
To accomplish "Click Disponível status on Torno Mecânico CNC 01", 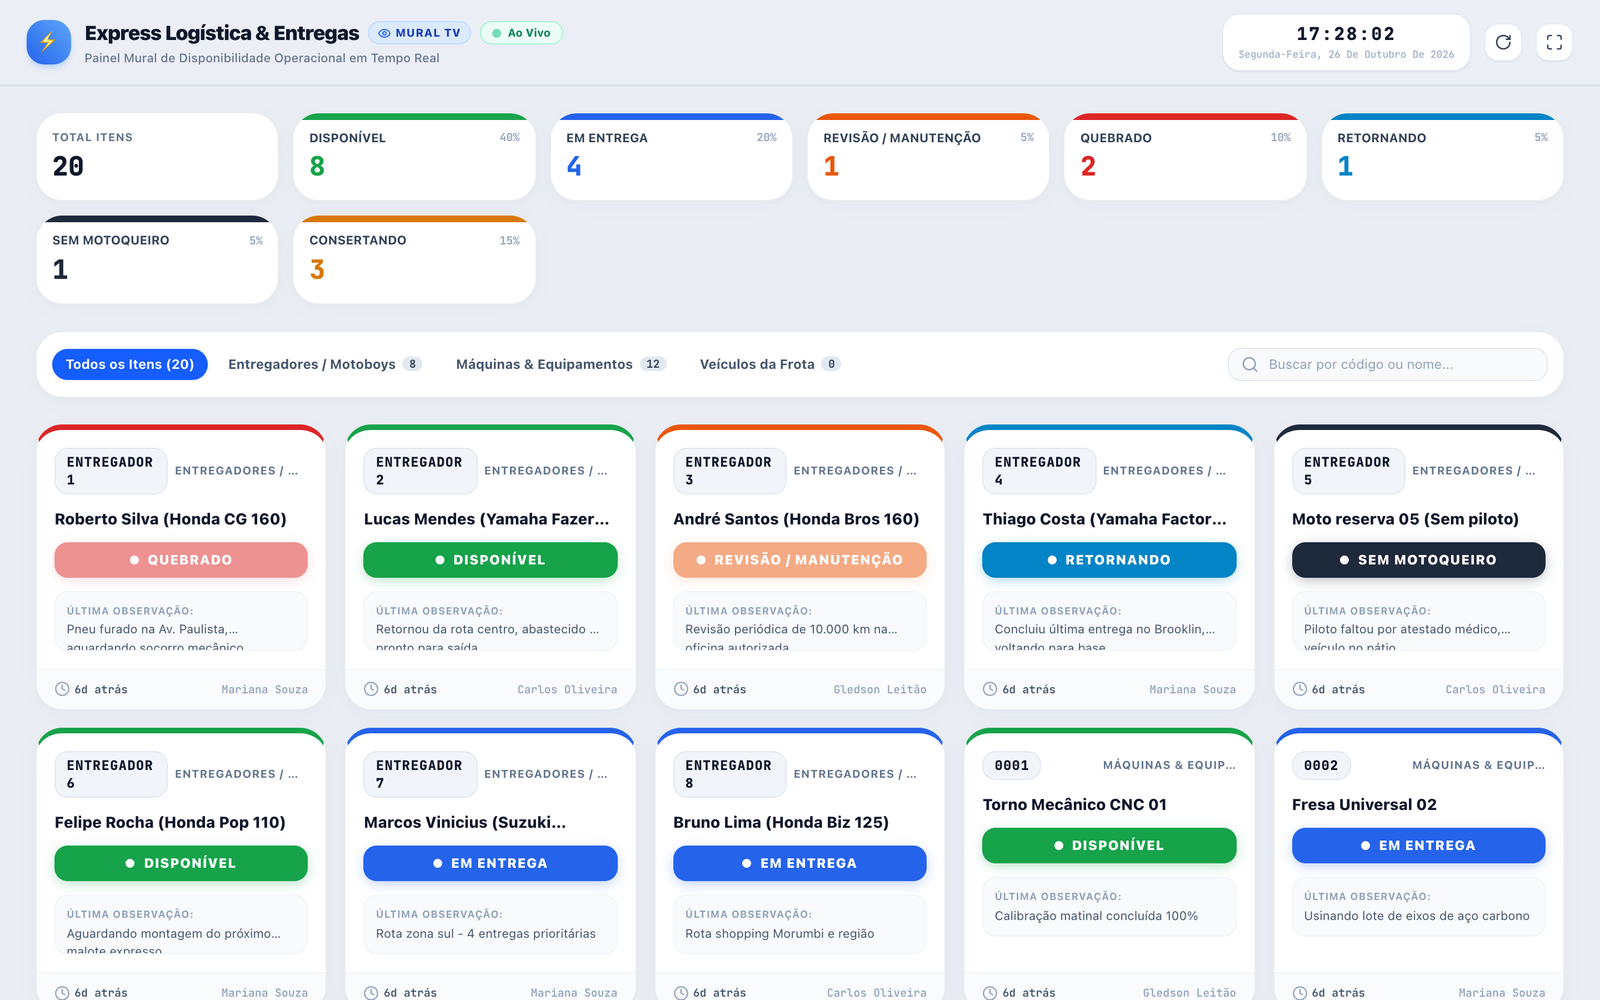I will click(1109, 845).
